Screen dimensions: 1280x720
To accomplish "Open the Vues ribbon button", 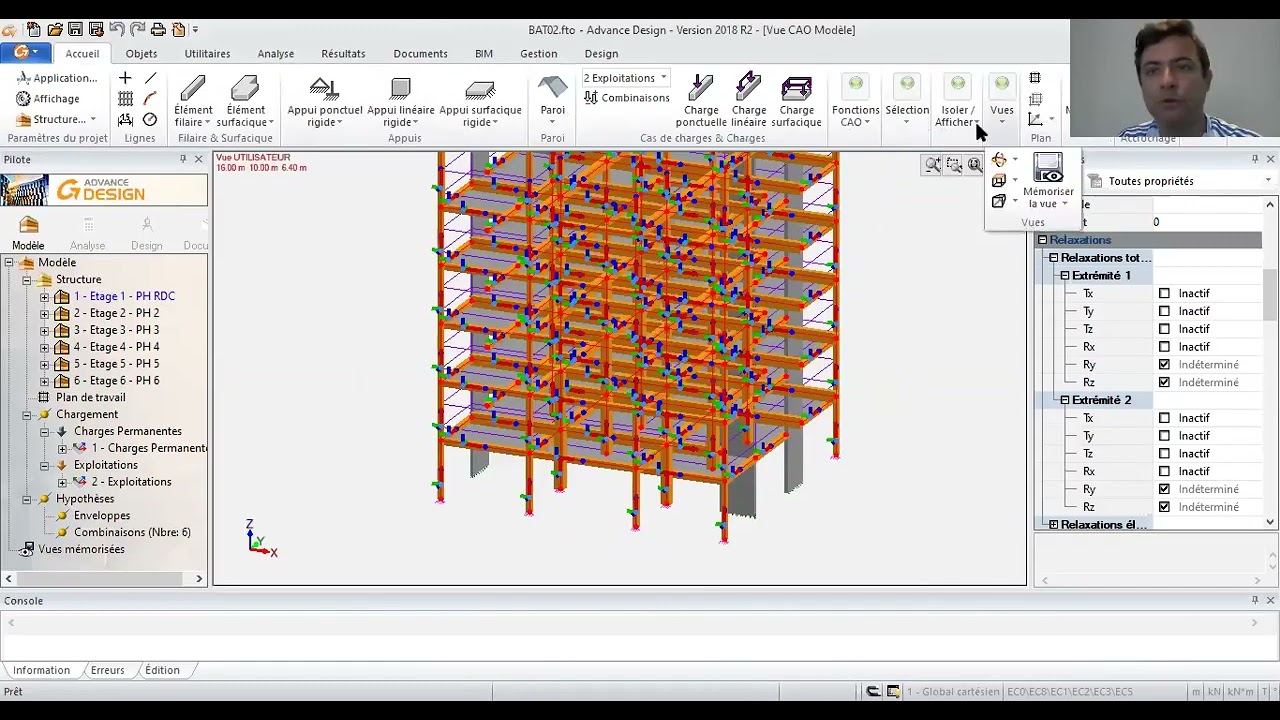I will tap(1002, 100).
